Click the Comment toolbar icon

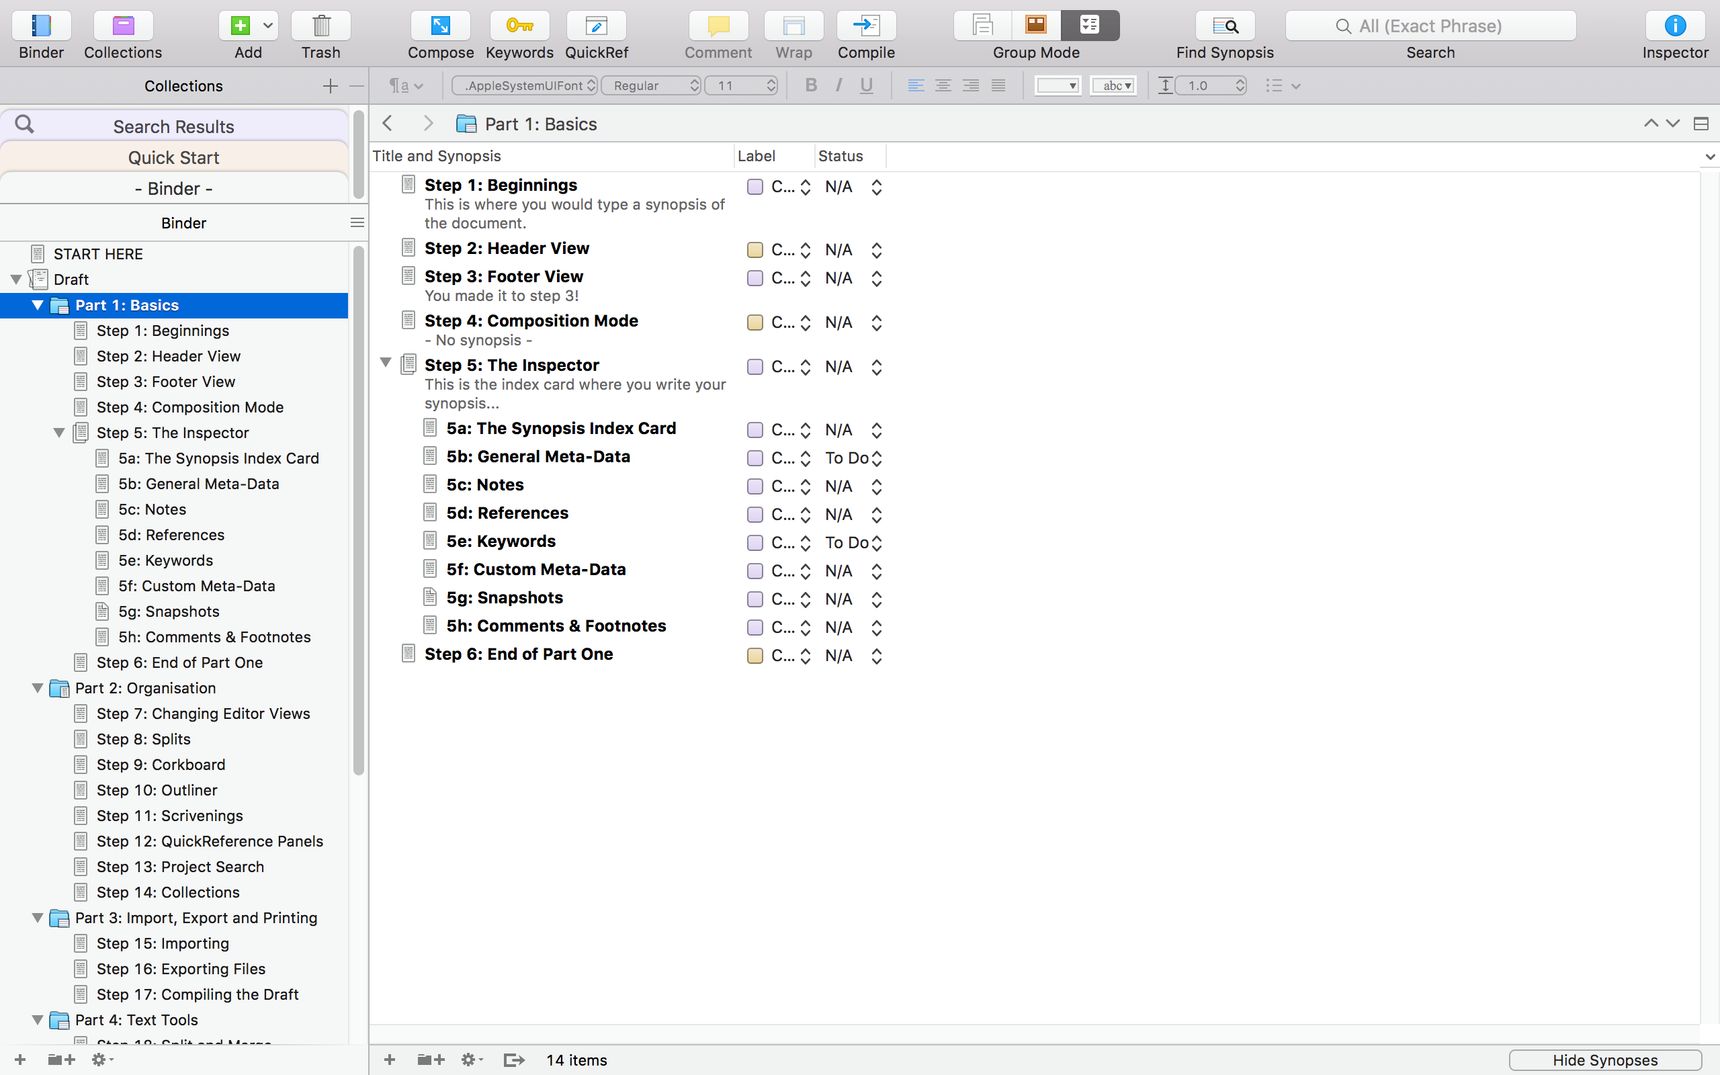tap(718, 25)
